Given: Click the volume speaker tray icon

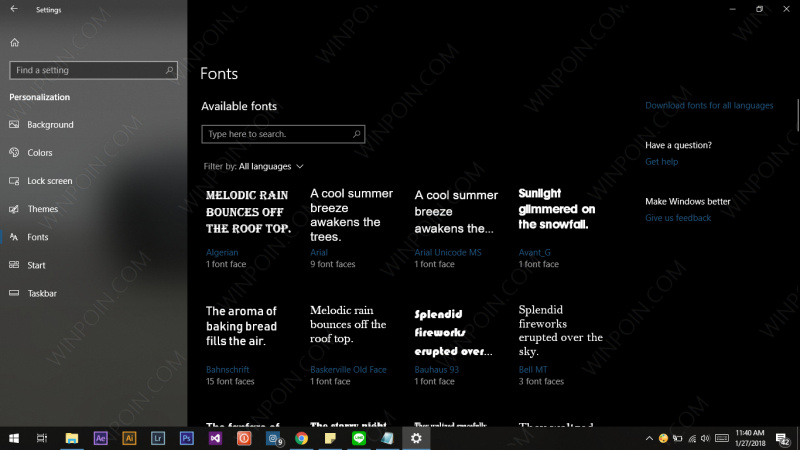Looking at the screenshot, I should (x=705, y=438).
